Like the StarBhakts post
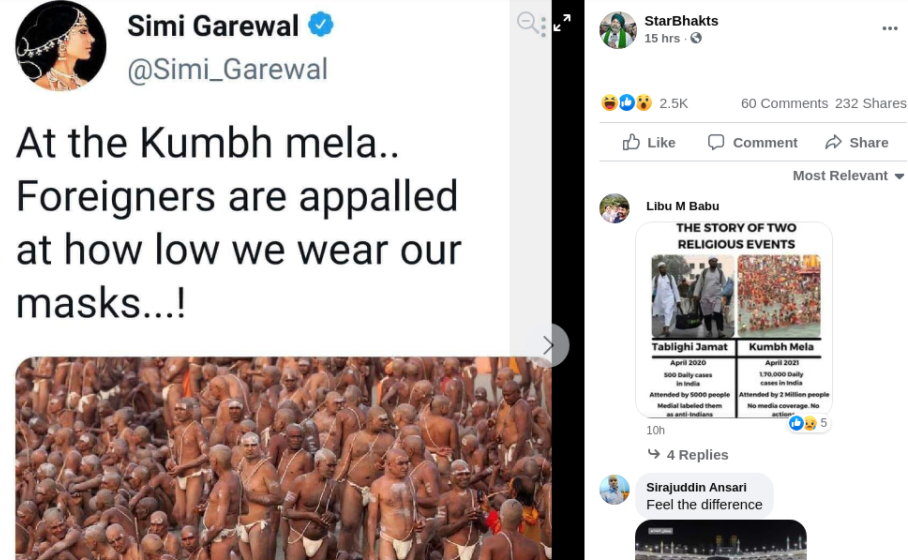 point(649,142)
